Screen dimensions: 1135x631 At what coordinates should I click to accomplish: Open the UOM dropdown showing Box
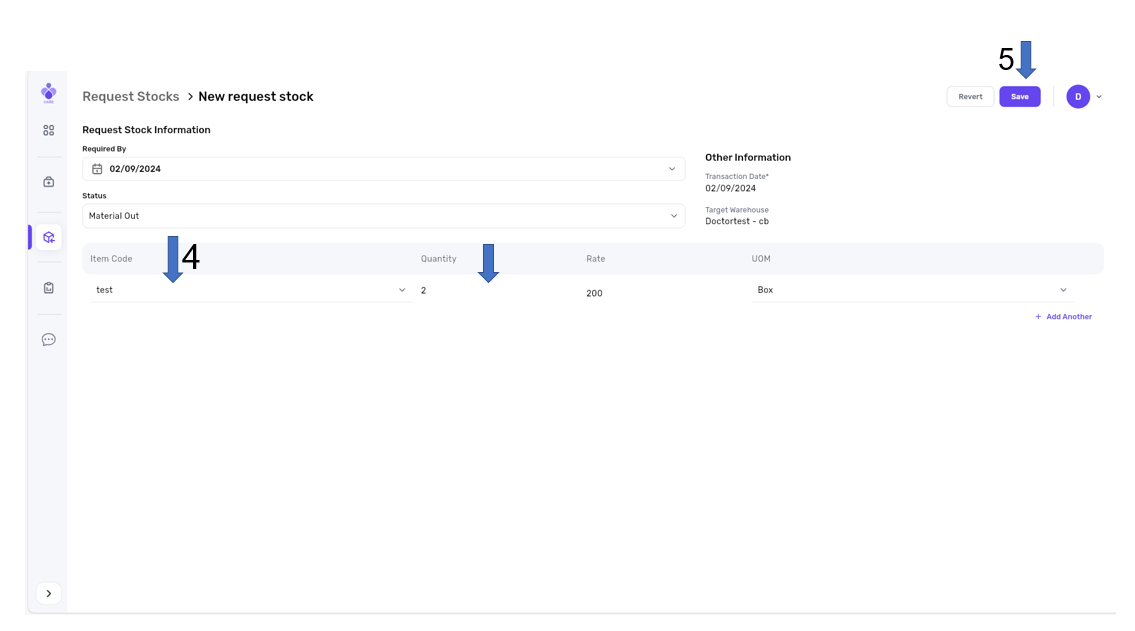[1062, 290]
